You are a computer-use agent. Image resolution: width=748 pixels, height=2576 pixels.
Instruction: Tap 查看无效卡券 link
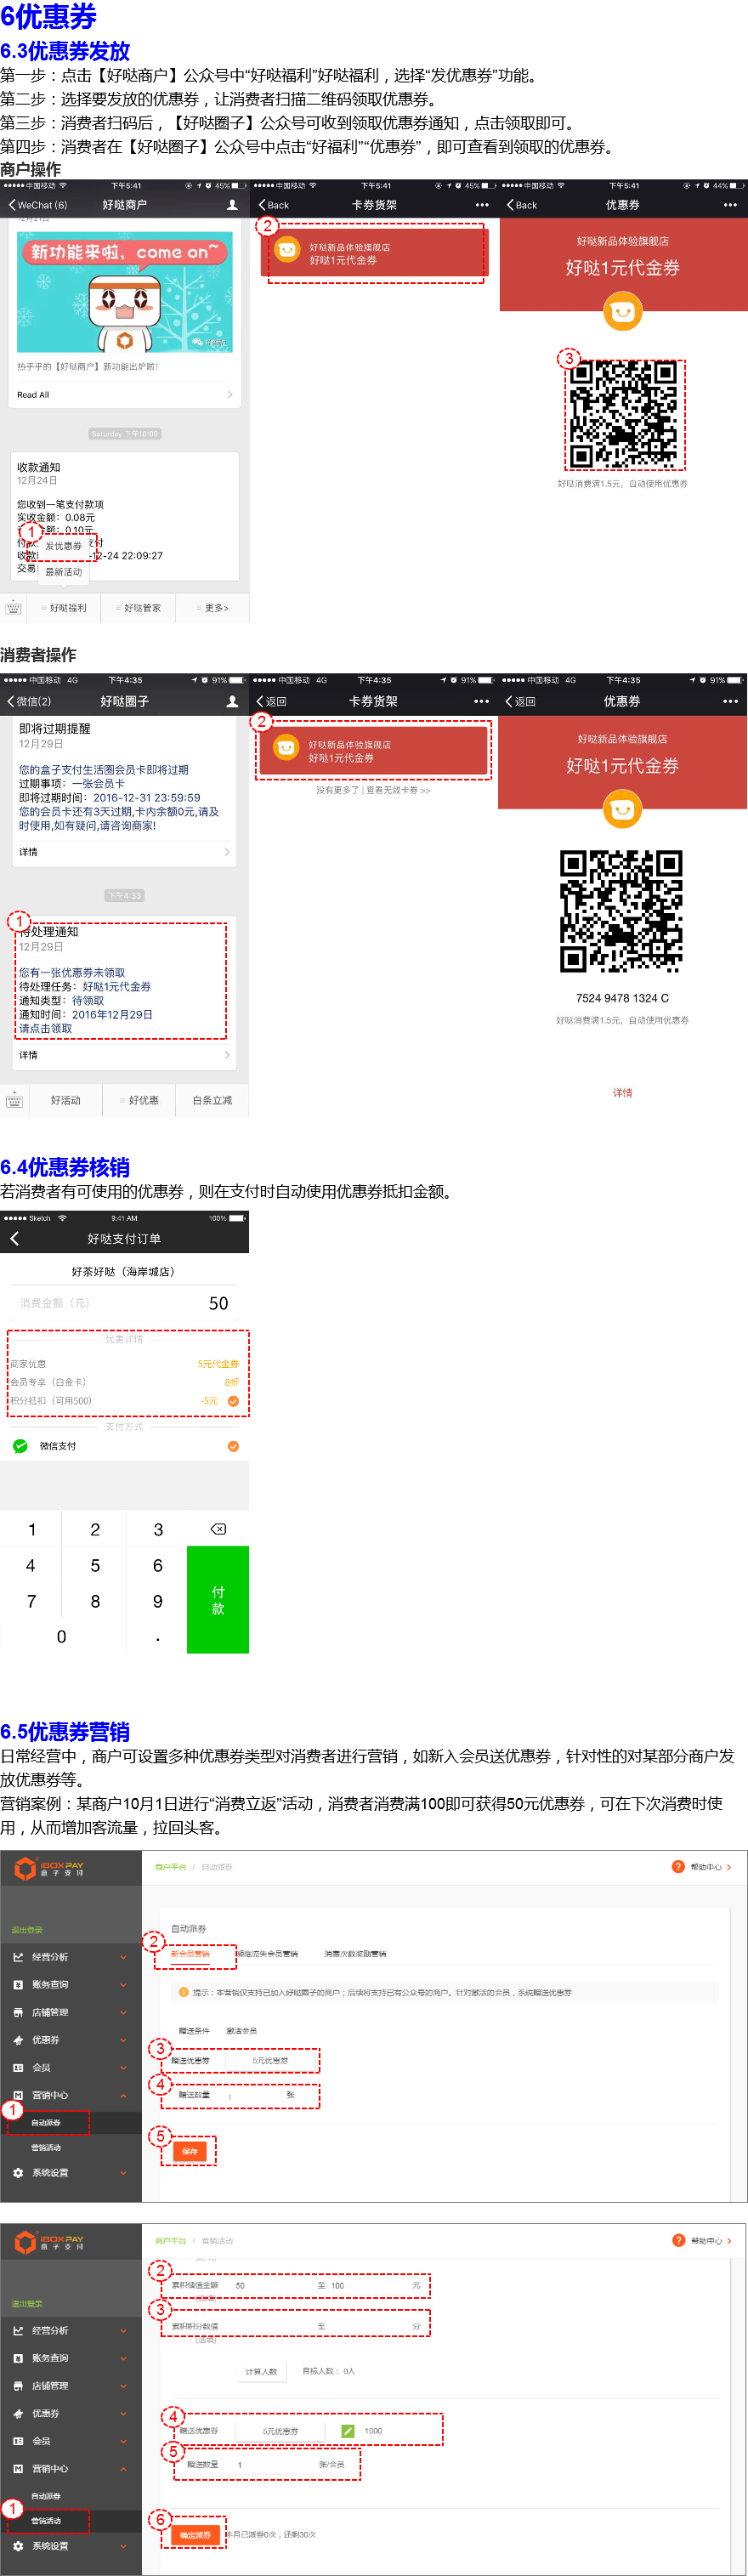coord(398,790)
